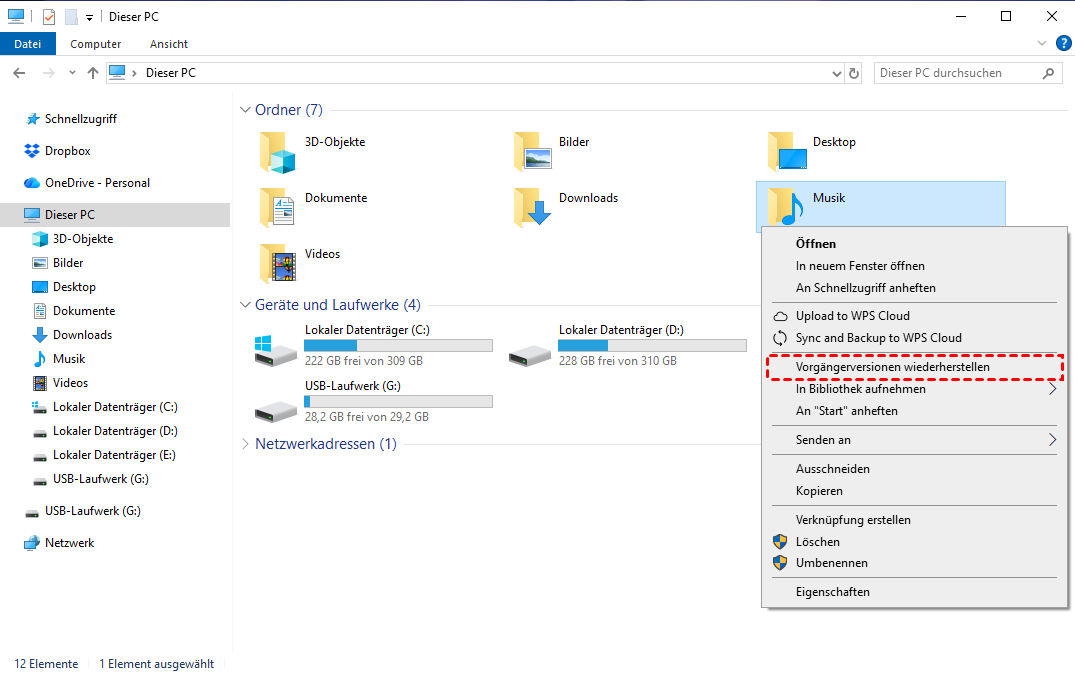Click the refresh button beside address bar
1075x676 pixels.
point(854,73)
